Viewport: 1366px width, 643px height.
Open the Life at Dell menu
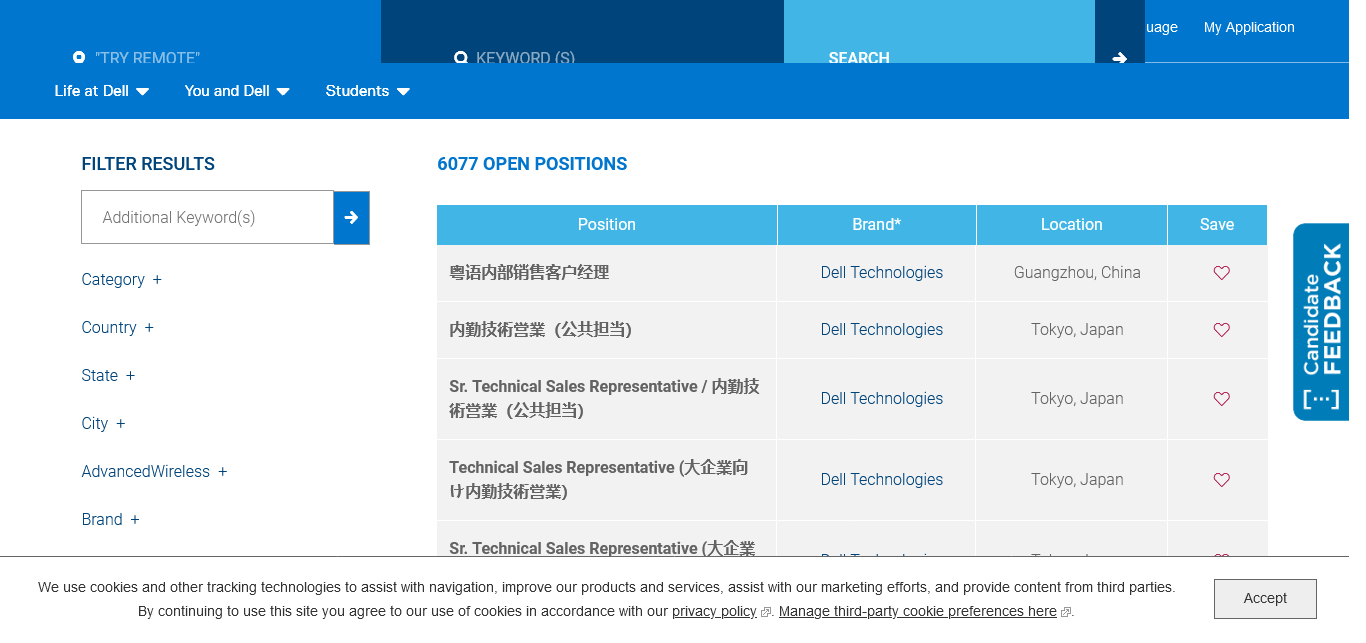tap(101, 91)
